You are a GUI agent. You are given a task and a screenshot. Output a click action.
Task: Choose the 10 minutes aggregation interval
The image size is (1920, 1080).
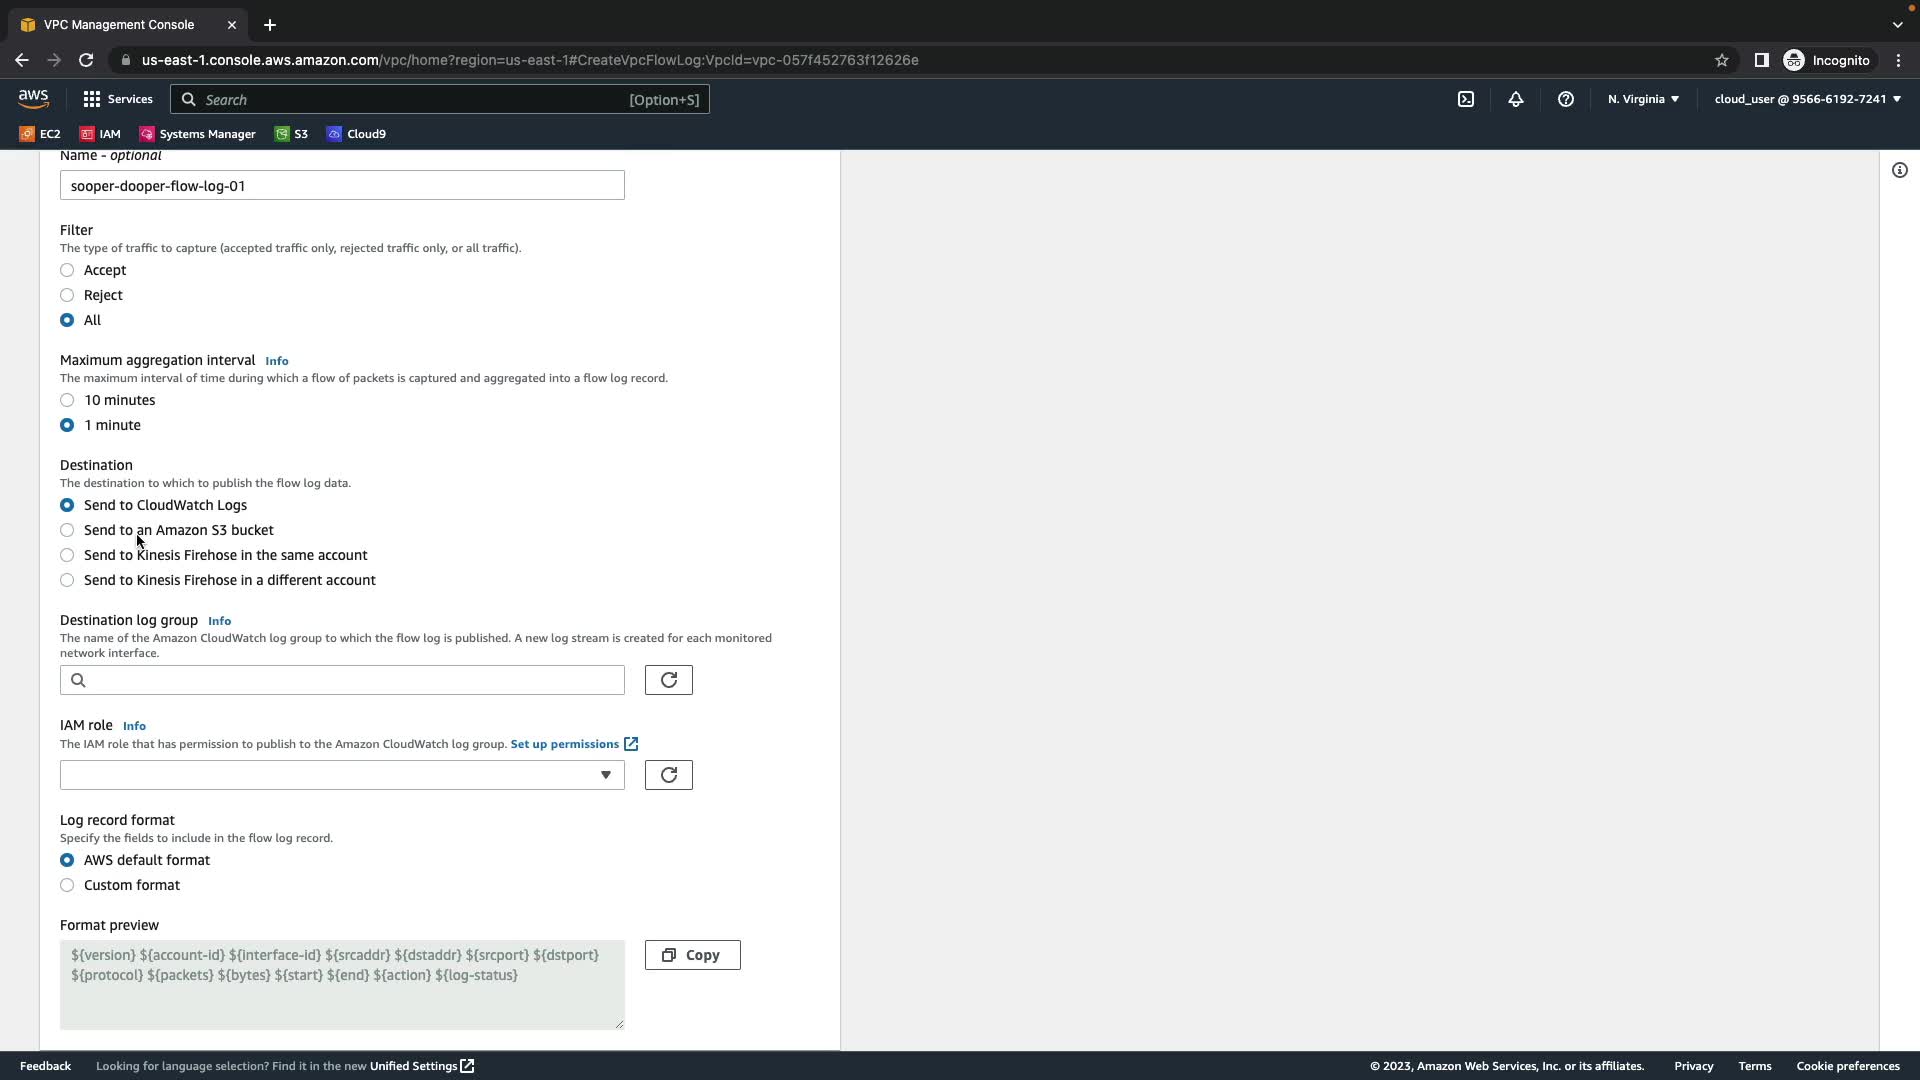point(67,400)
